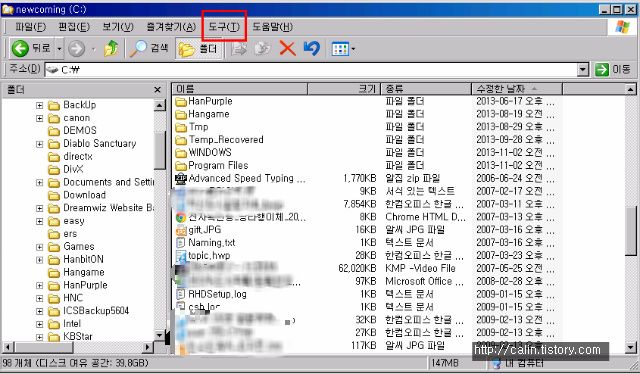Image resolution: width=640 pixels, height=374 pixels.
Task: Click the 62,020KB size cell
Action: [357, 269]
